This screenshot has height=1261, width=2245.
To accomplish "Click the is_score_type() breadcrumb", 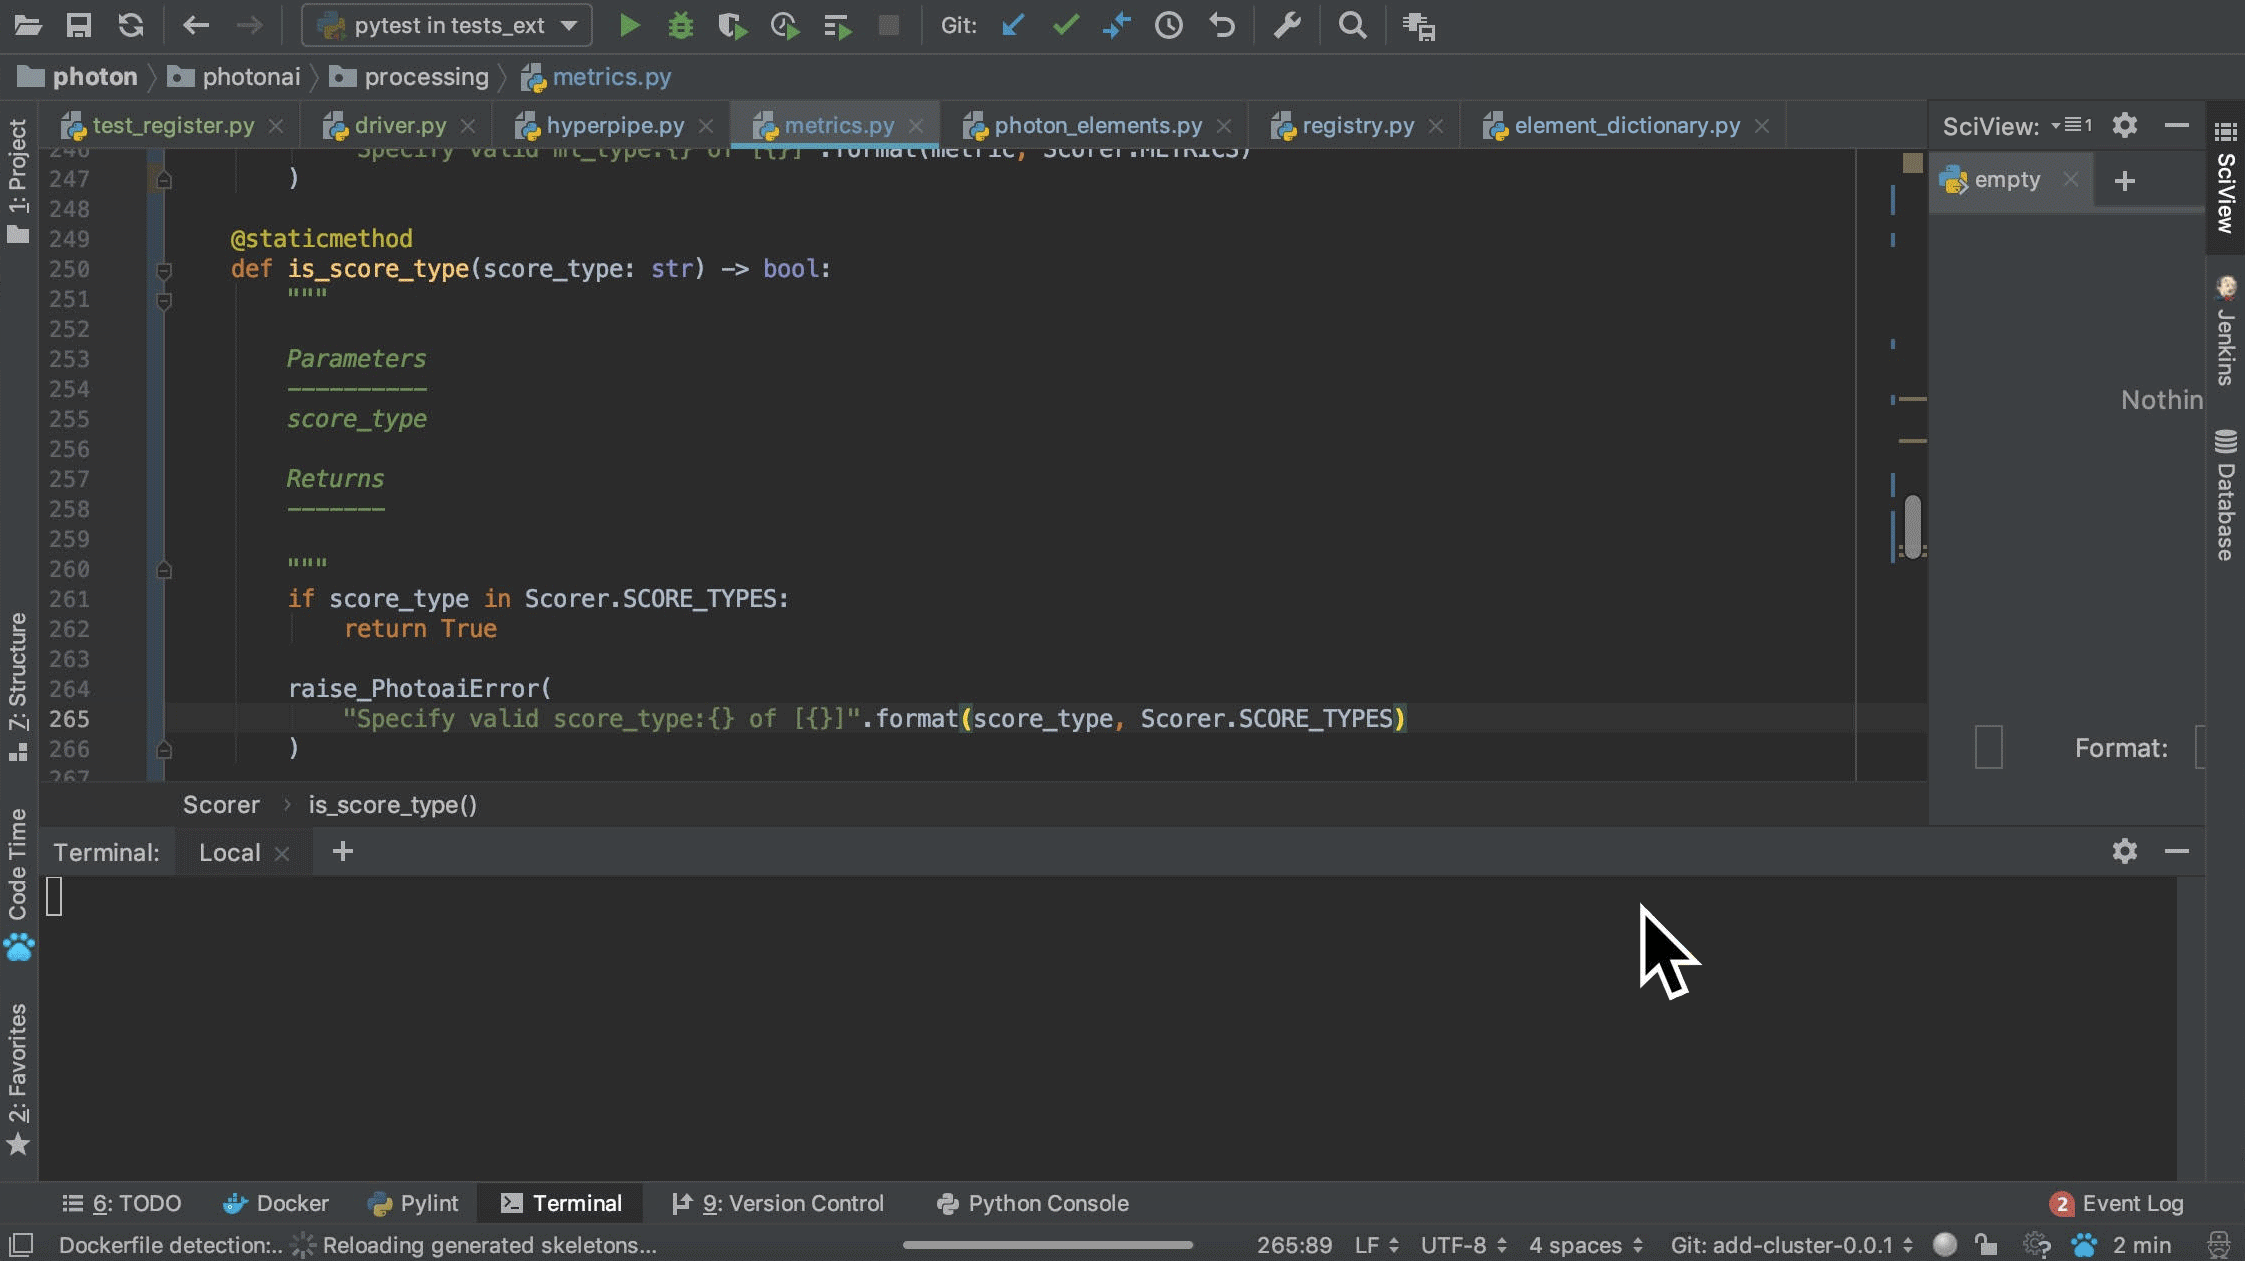I will tap(392, 805).
